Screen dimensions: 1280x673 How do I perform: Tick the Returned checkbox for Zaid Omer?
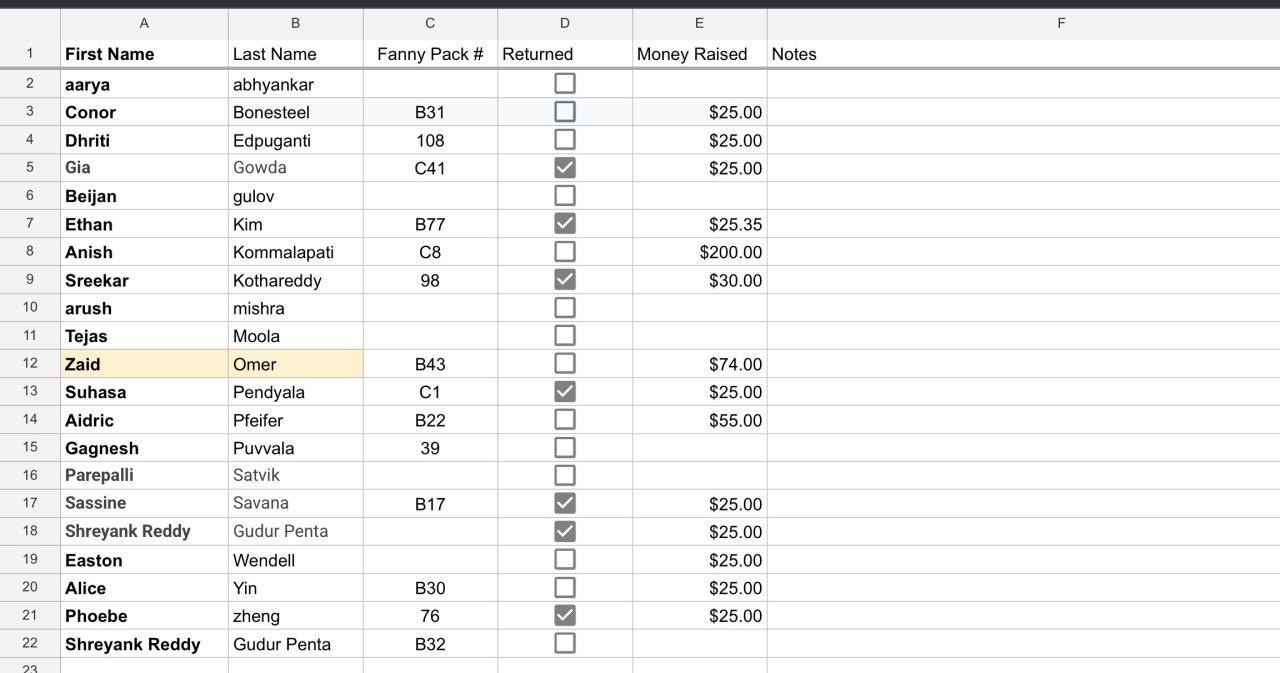565,364
